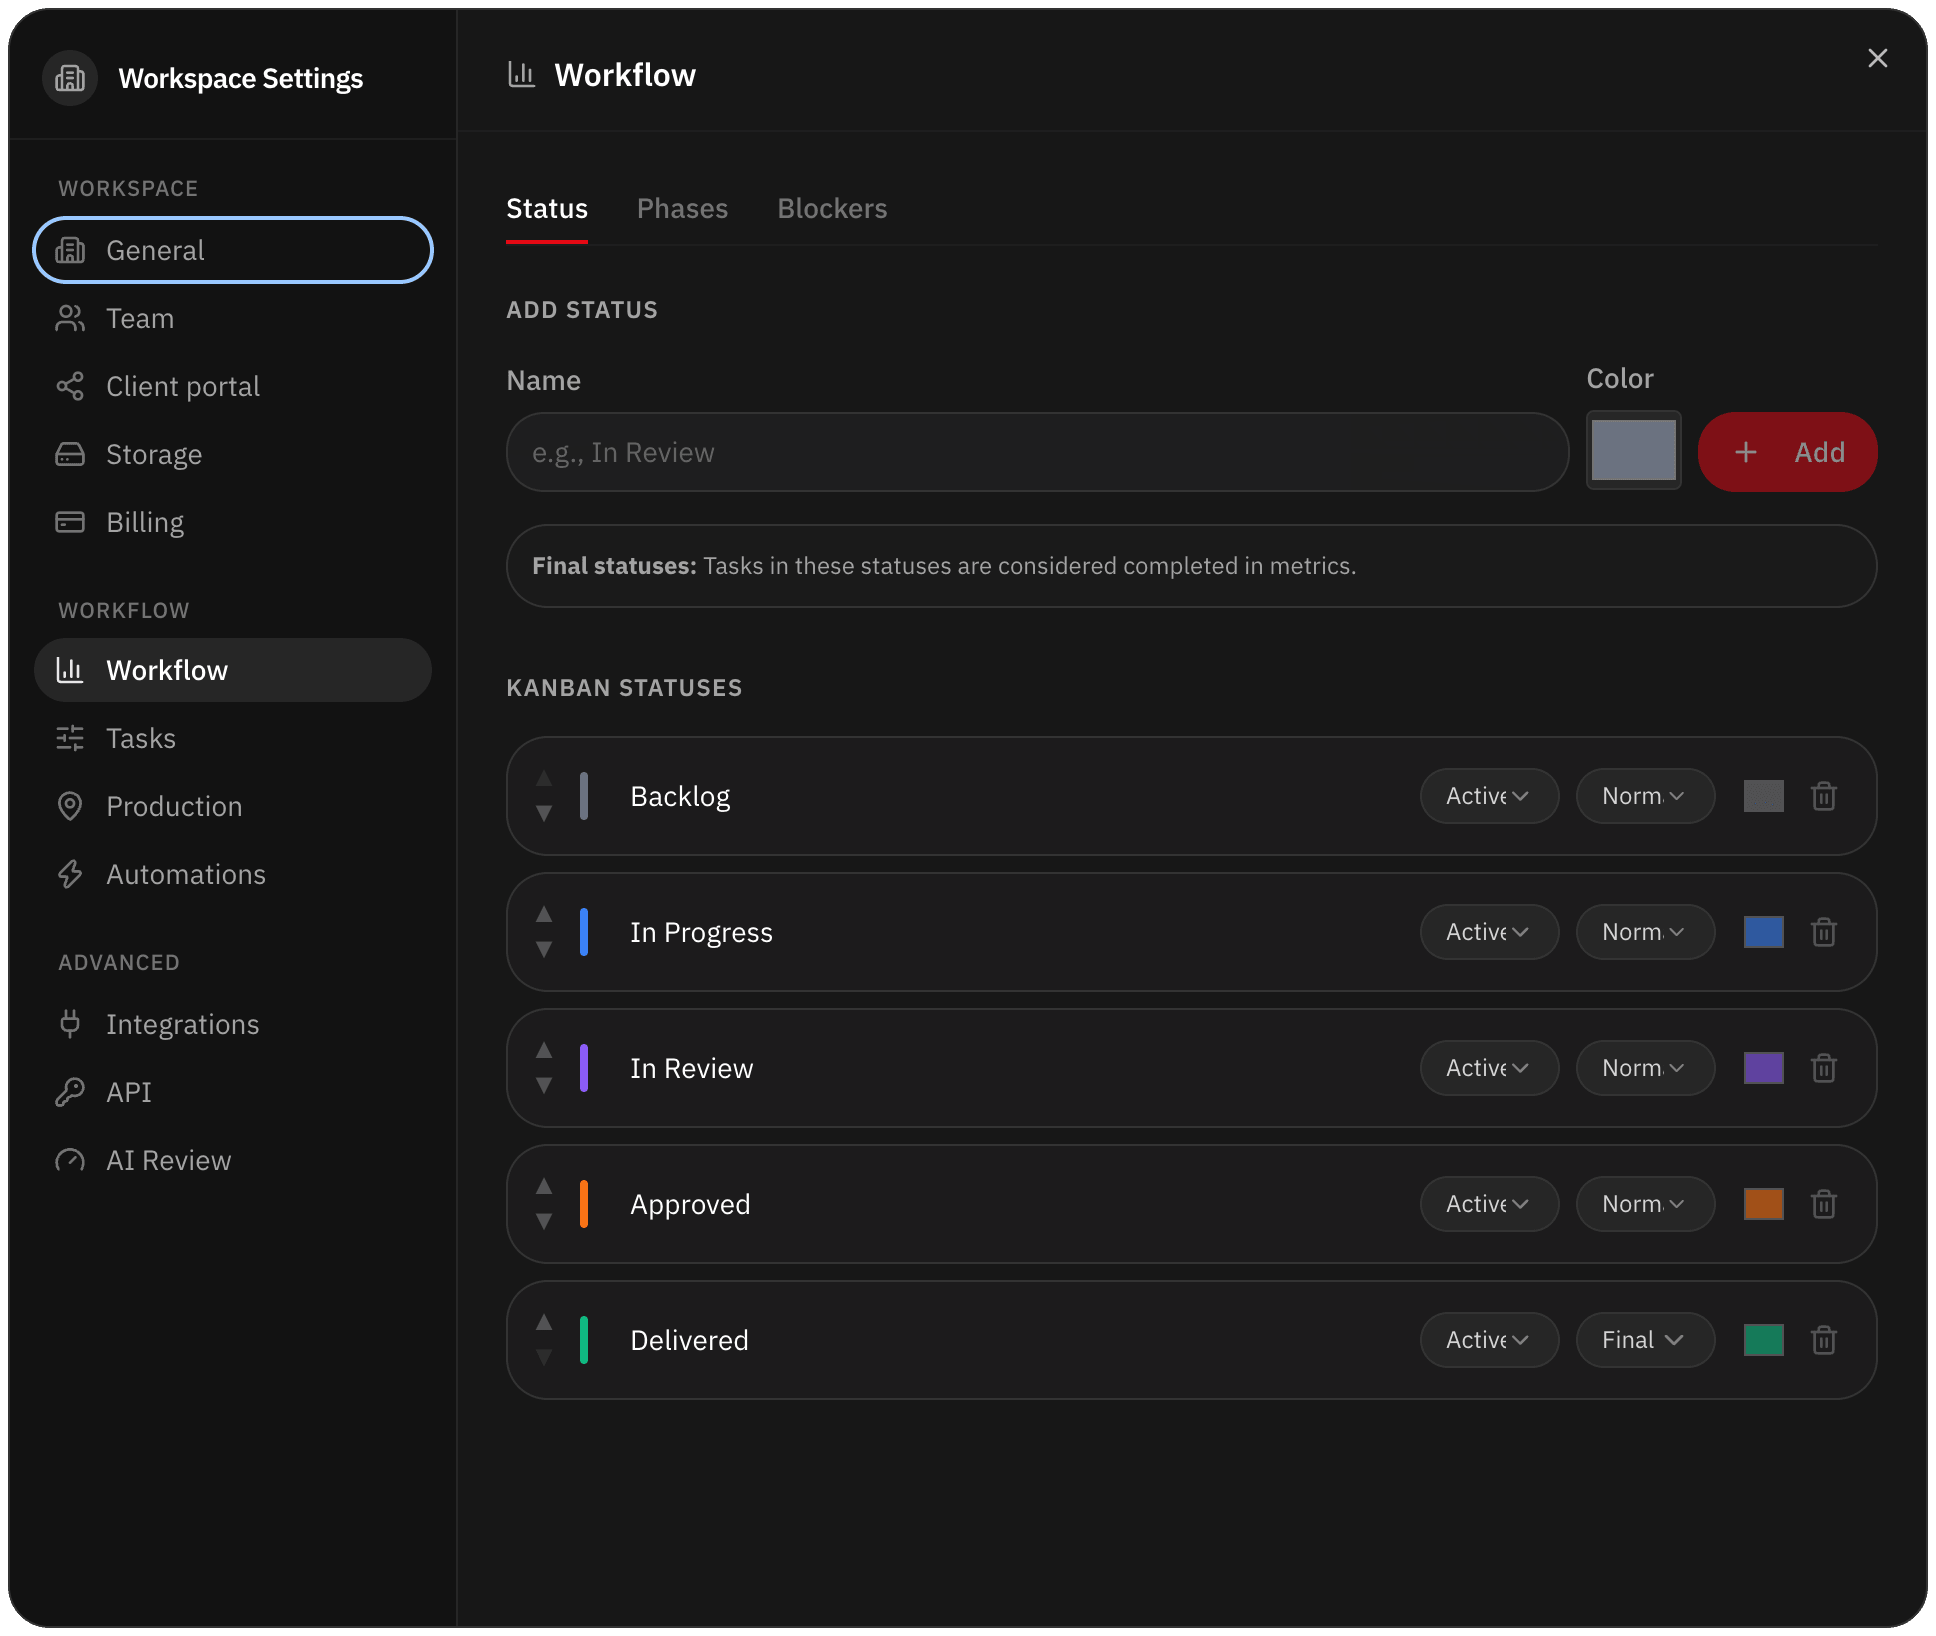Focus the status Name input field
Image resolution: width=1936 pixels, height=1636 pixels.
[x=1037, y=452]
